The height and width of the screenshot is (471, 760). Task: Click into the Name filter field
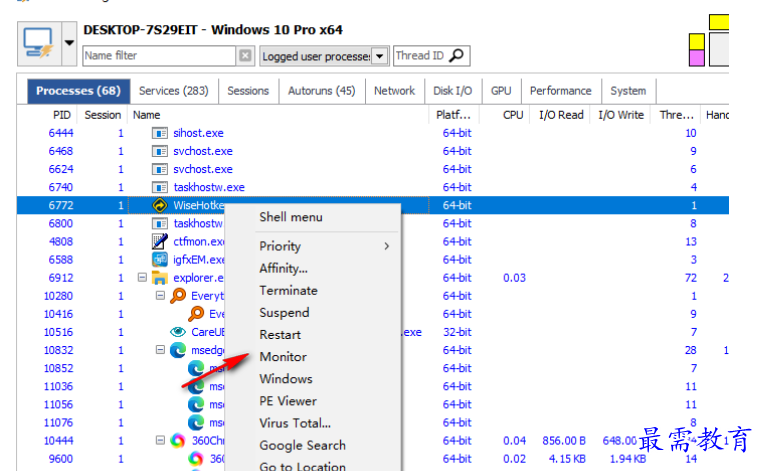pos(159,56)
